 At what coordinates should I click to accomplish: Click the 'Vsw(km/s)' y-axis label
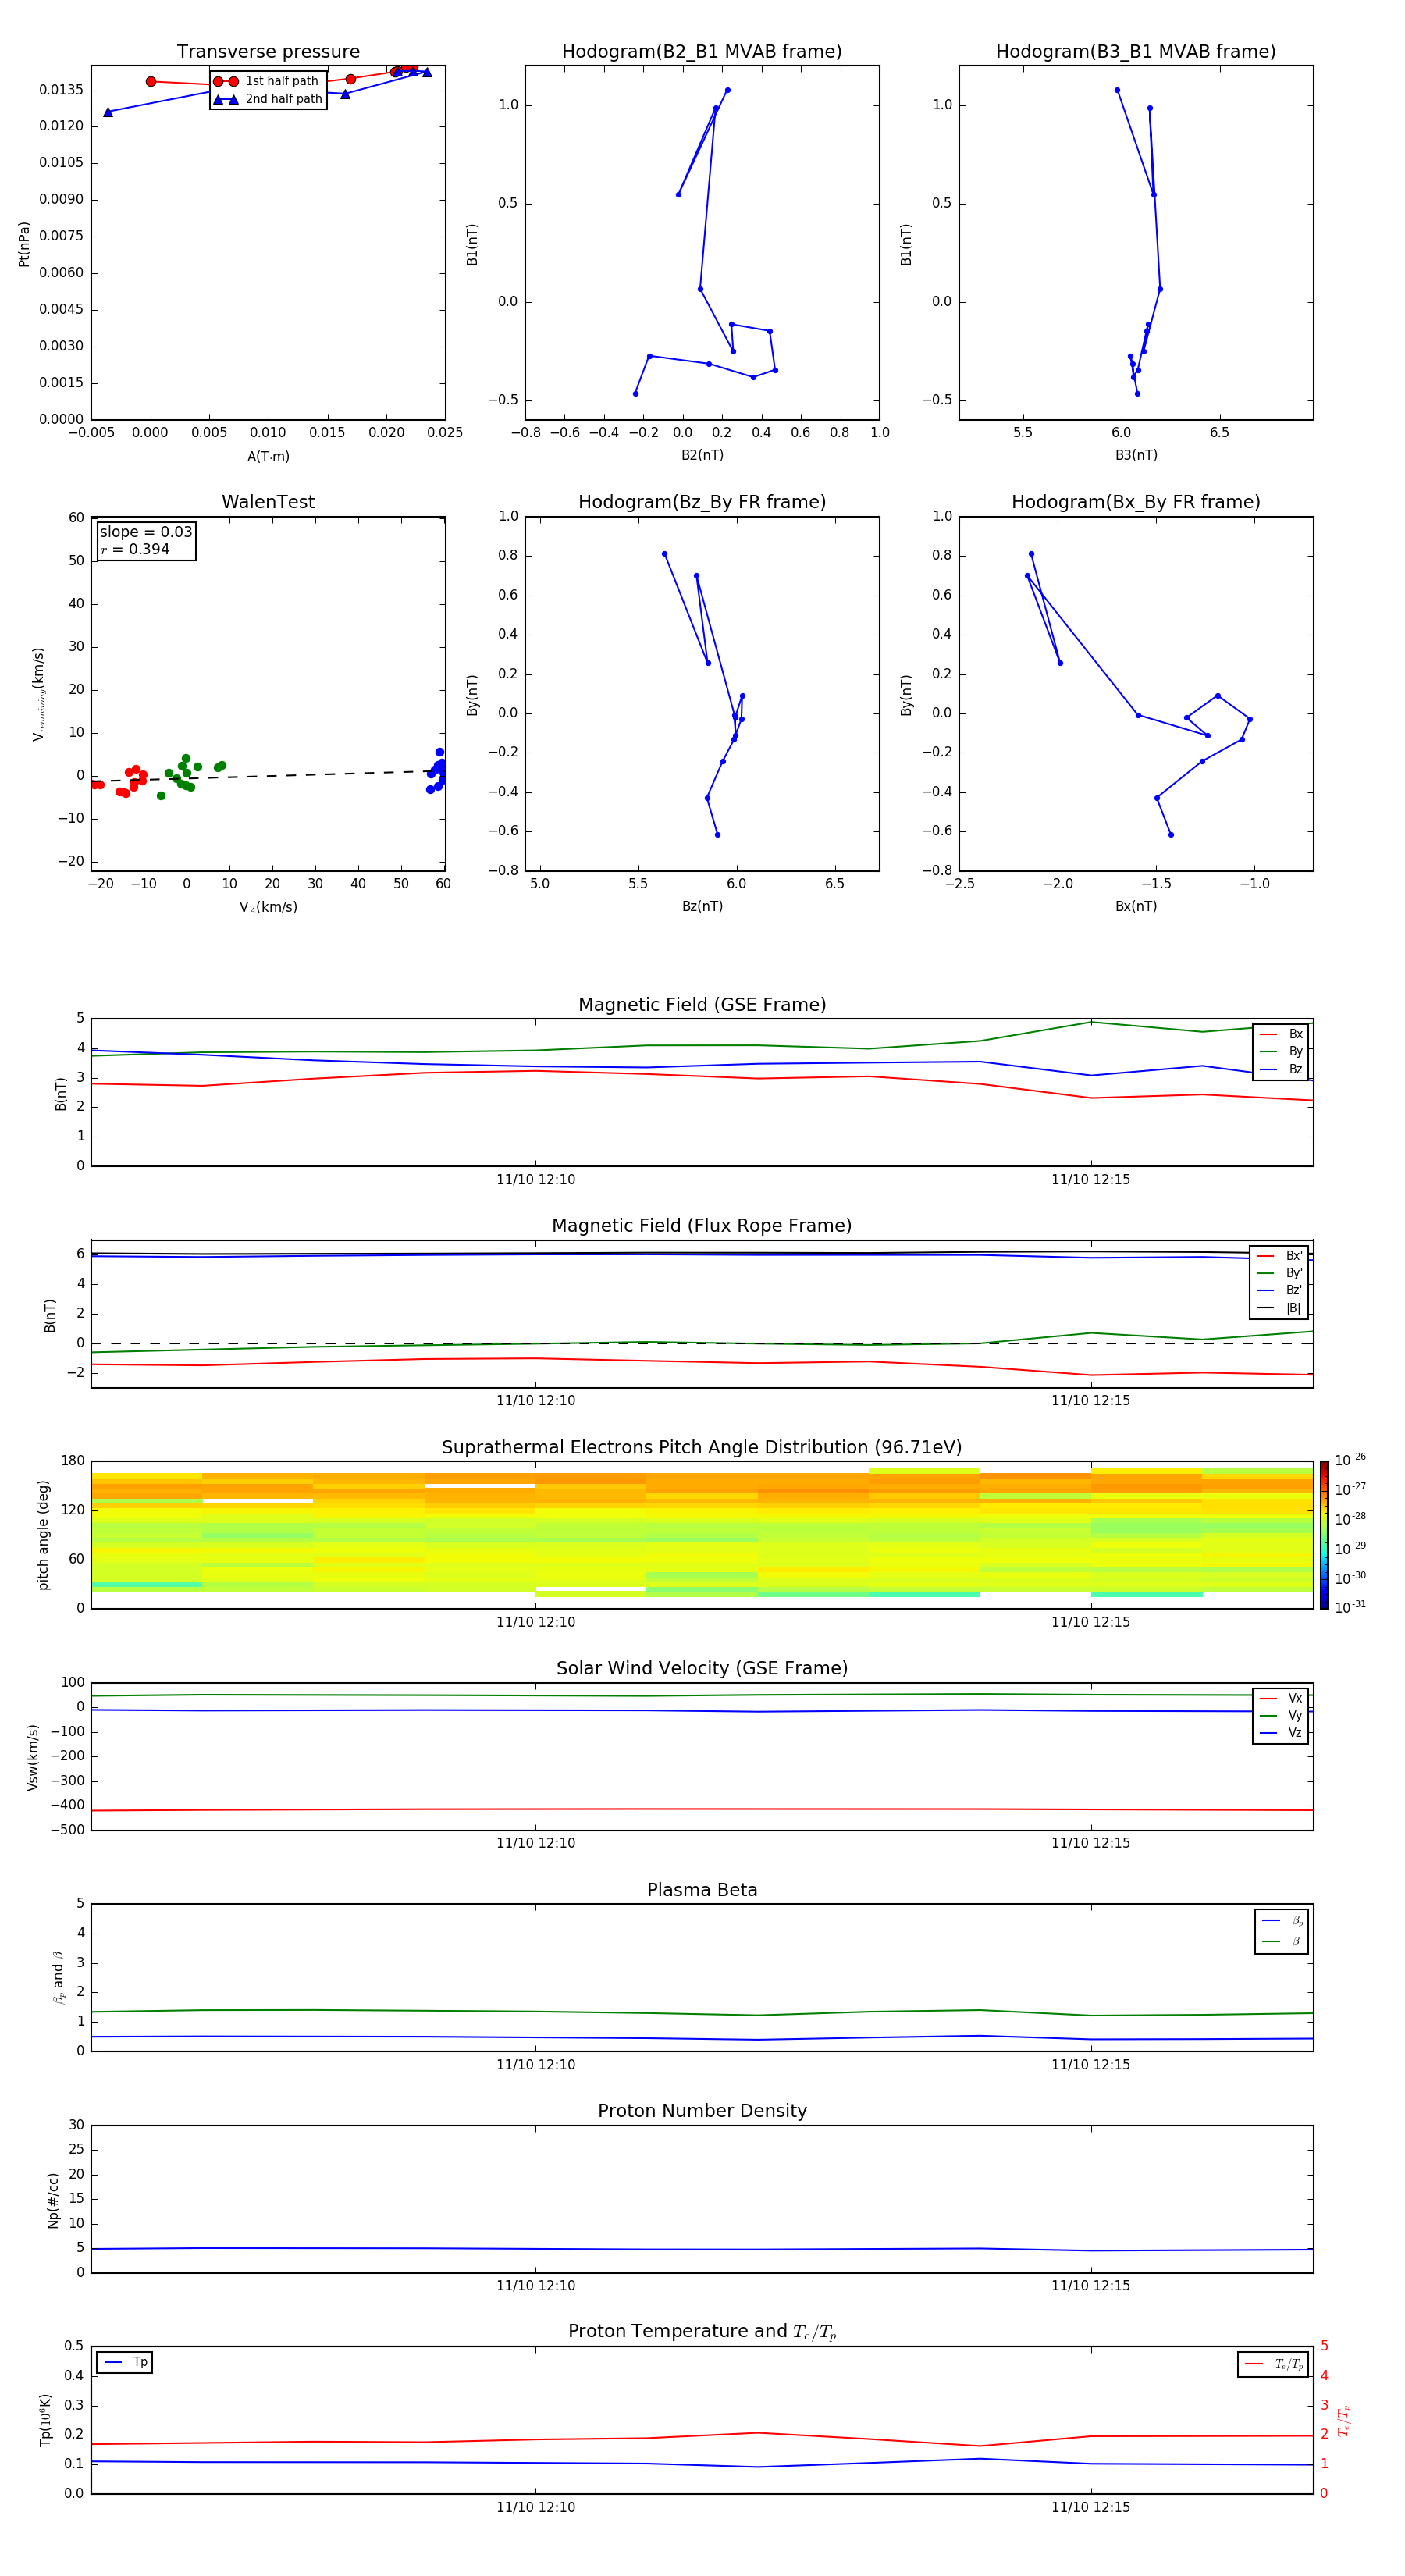point(33,1757)
